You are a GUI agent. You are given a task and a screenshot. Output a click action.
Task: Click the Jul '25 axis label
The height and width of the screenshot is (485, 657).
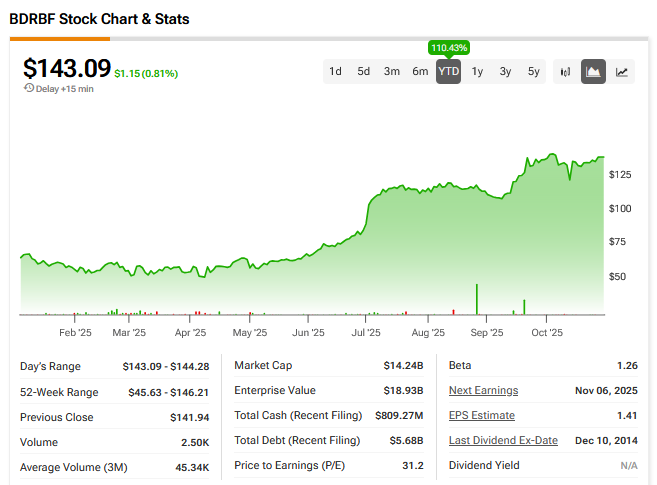[x=366, y=332]
